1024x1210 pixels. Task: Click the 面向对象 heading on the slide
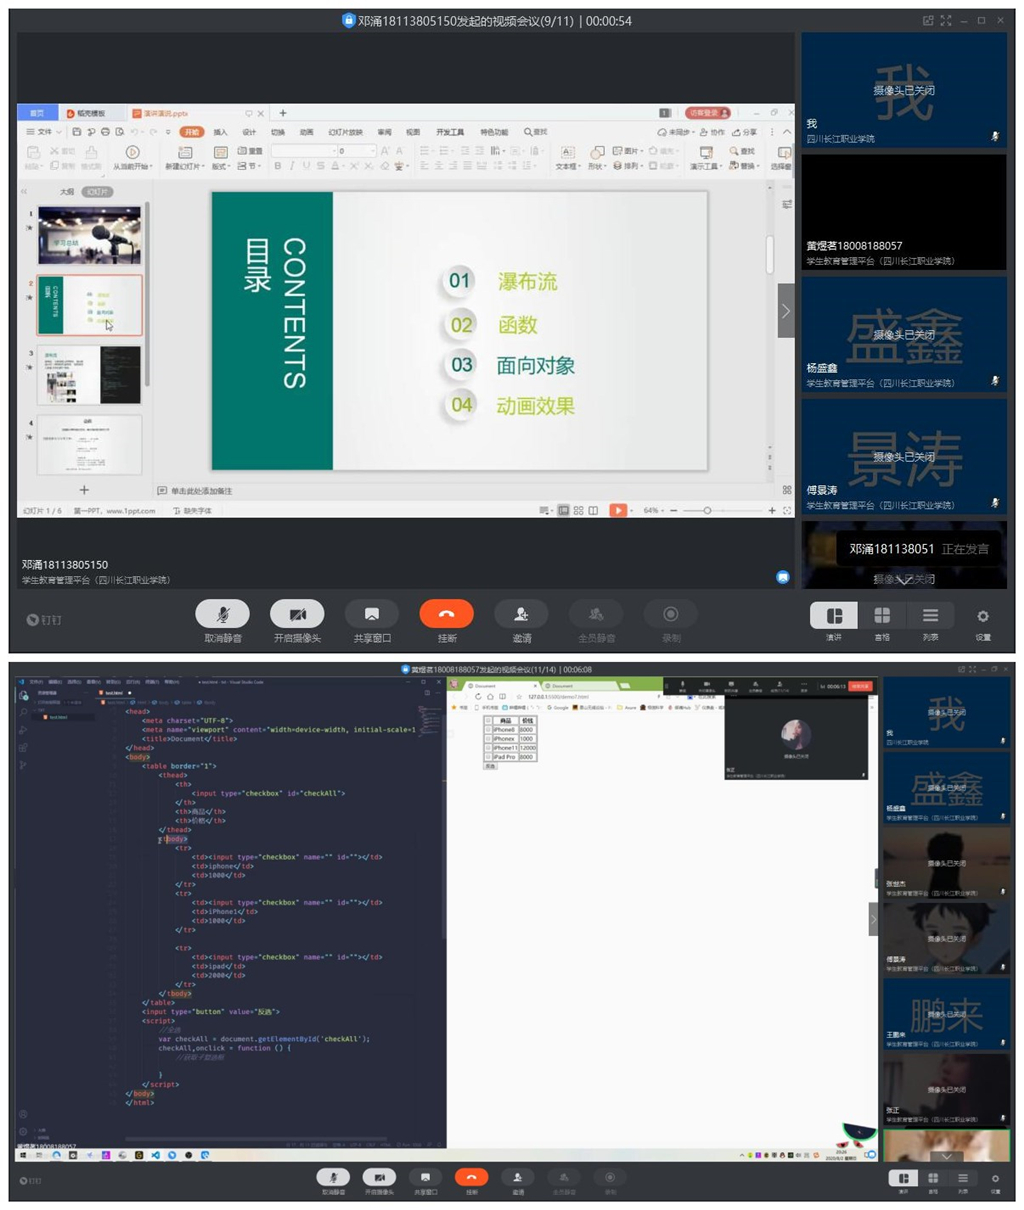536,366
